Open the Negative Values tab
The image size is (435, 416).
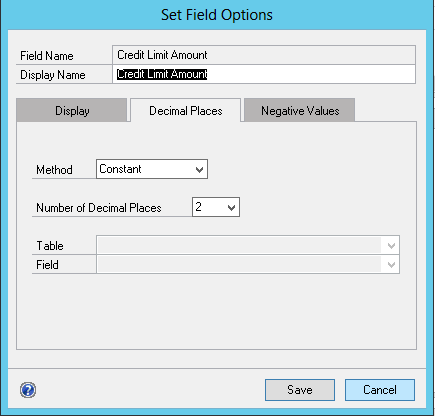point(300,110)
